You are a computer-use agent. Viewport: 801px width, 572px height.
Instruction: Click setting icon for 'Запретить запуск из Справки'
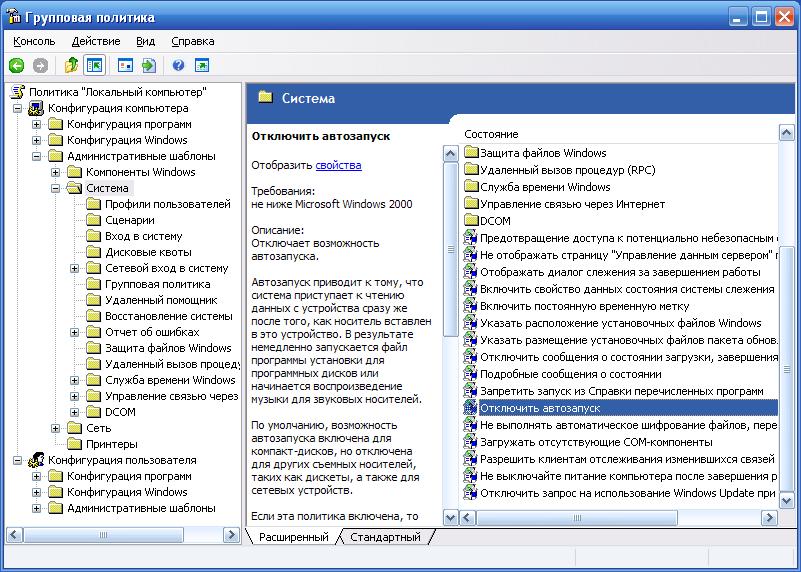click(x=470, y=391)
